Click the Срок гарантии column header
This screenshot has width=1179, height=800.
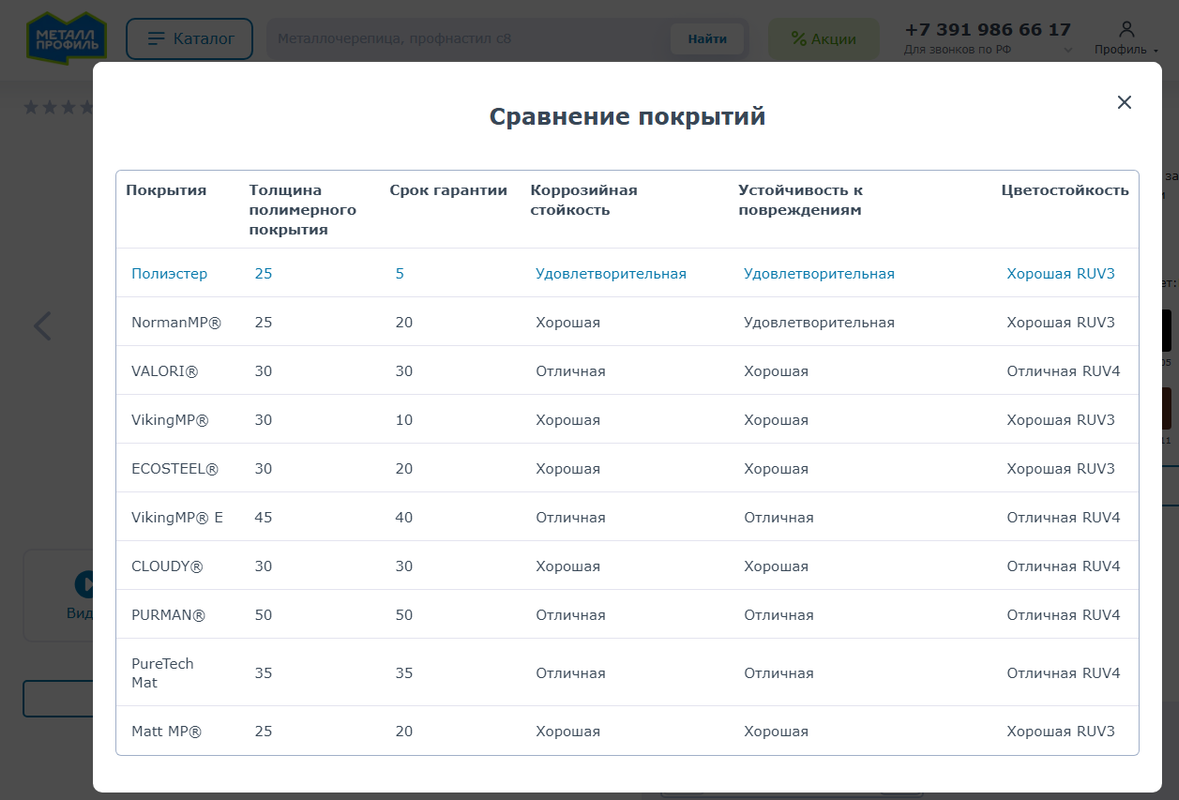(448, 190)
